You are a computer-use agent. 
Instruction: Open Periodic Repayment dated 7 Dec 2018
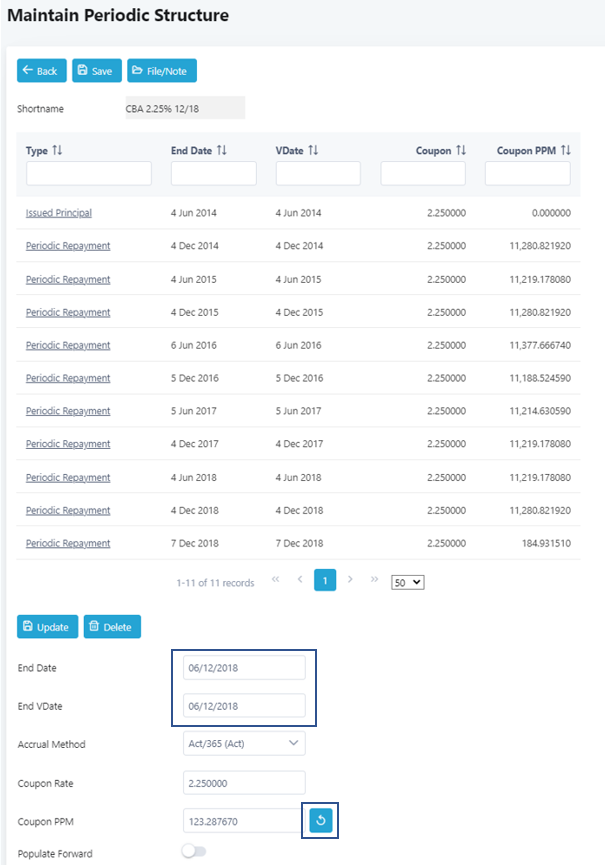tap(68, 543)
